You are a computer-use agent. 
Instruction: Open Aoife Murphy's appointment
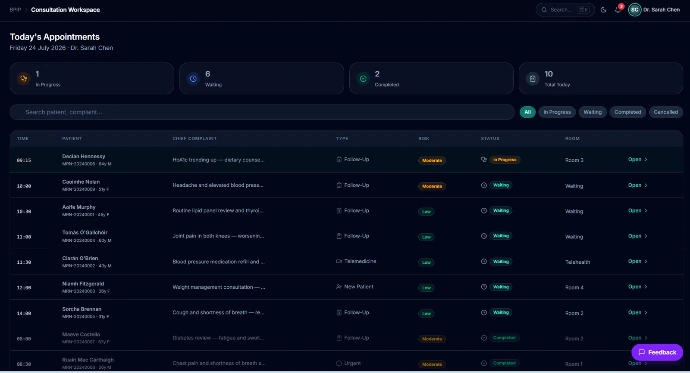pyautogui.click(x=637, y=211)
